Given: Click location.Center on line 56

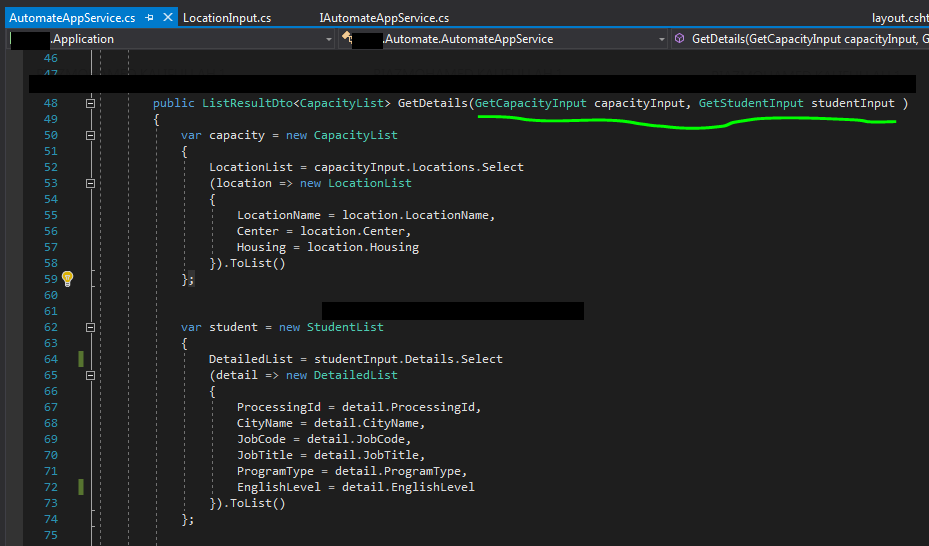Looking at the screenshot, I should point(353,231).
